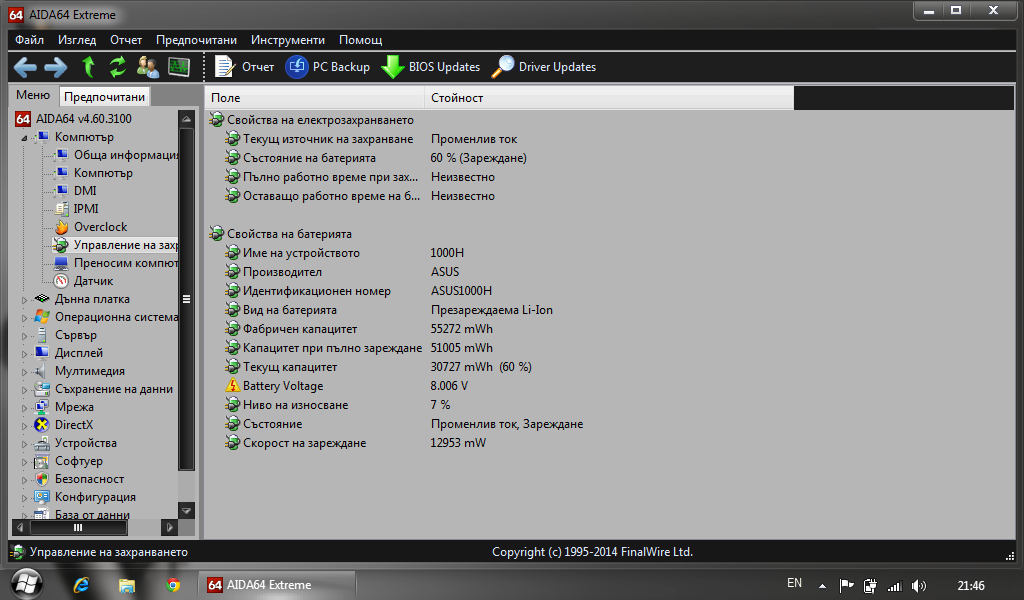Click the volume speaker tray icon

click(x=919, y=586)
